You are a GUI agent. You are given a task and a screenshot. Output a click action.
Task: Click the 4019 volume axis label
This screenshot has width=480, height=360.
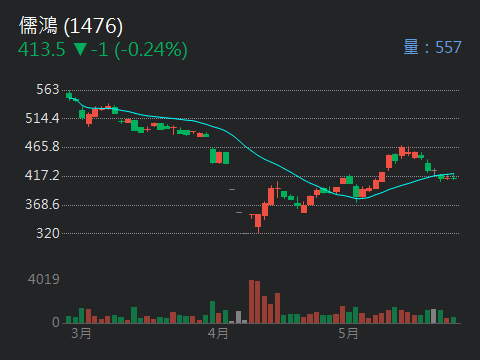pyautogui.click(x=44, y=279)
